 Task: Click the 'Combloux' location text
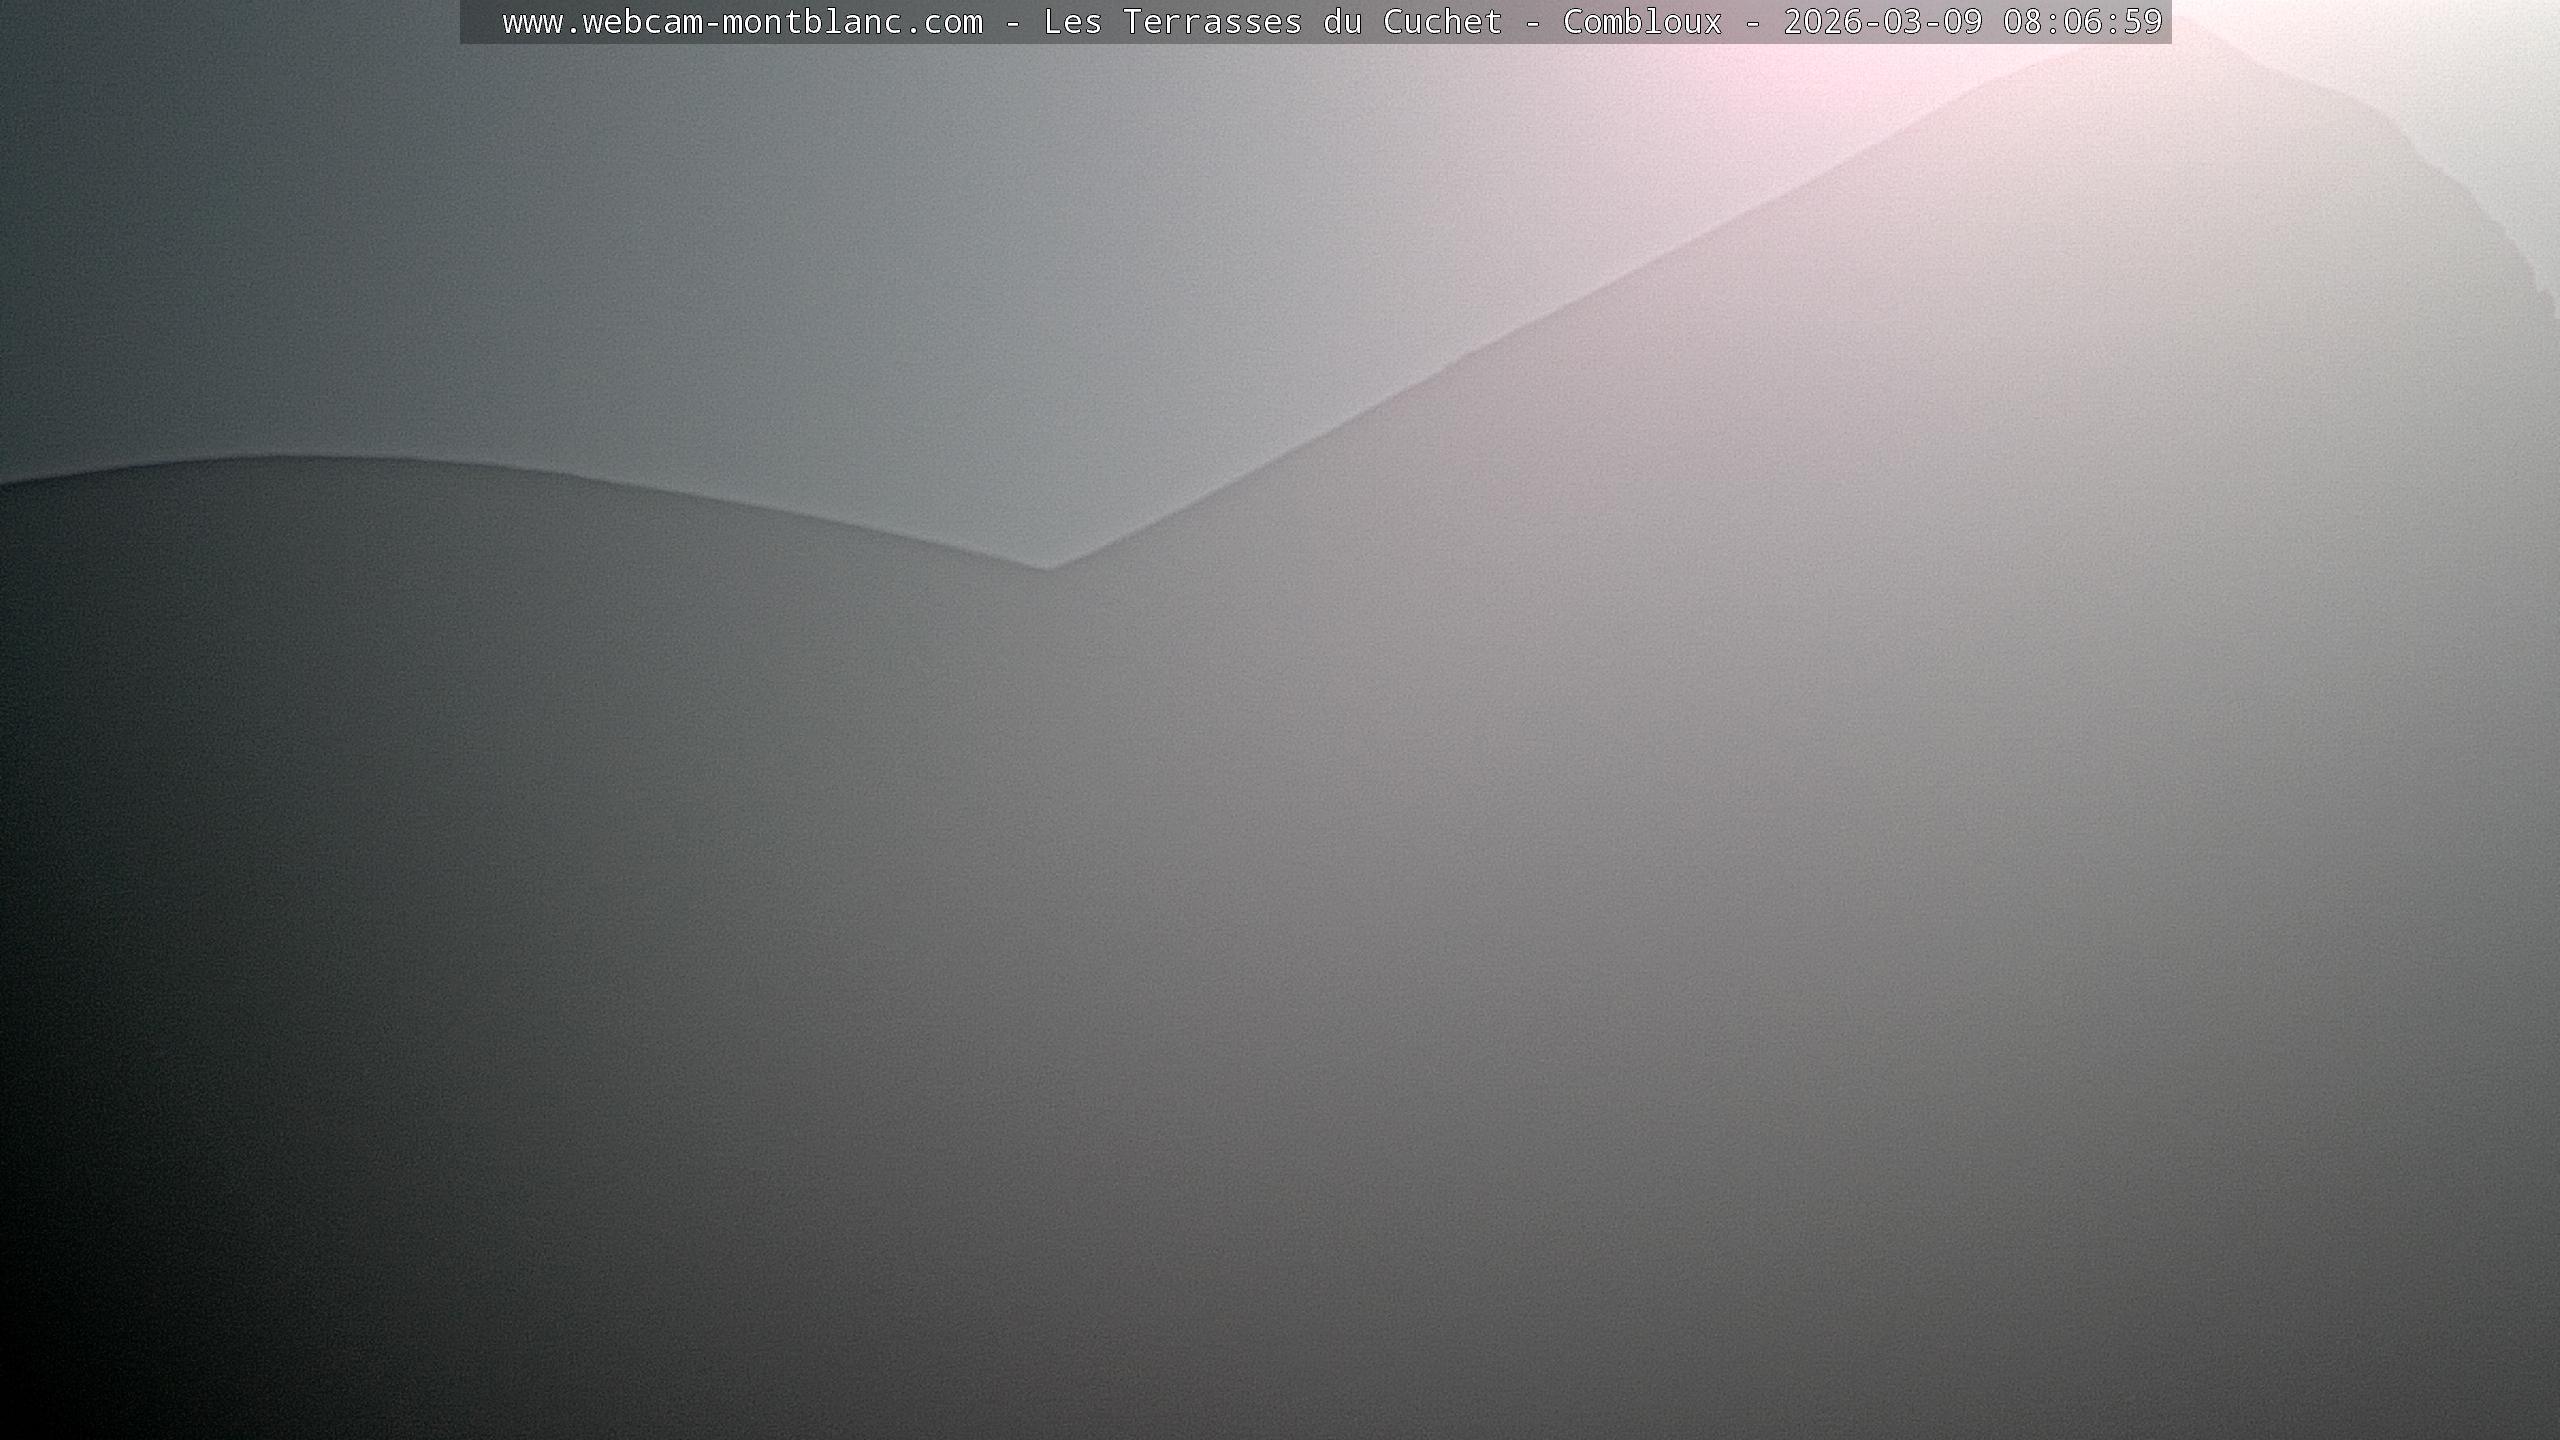pyautogui.click(x=1642, y=22)
